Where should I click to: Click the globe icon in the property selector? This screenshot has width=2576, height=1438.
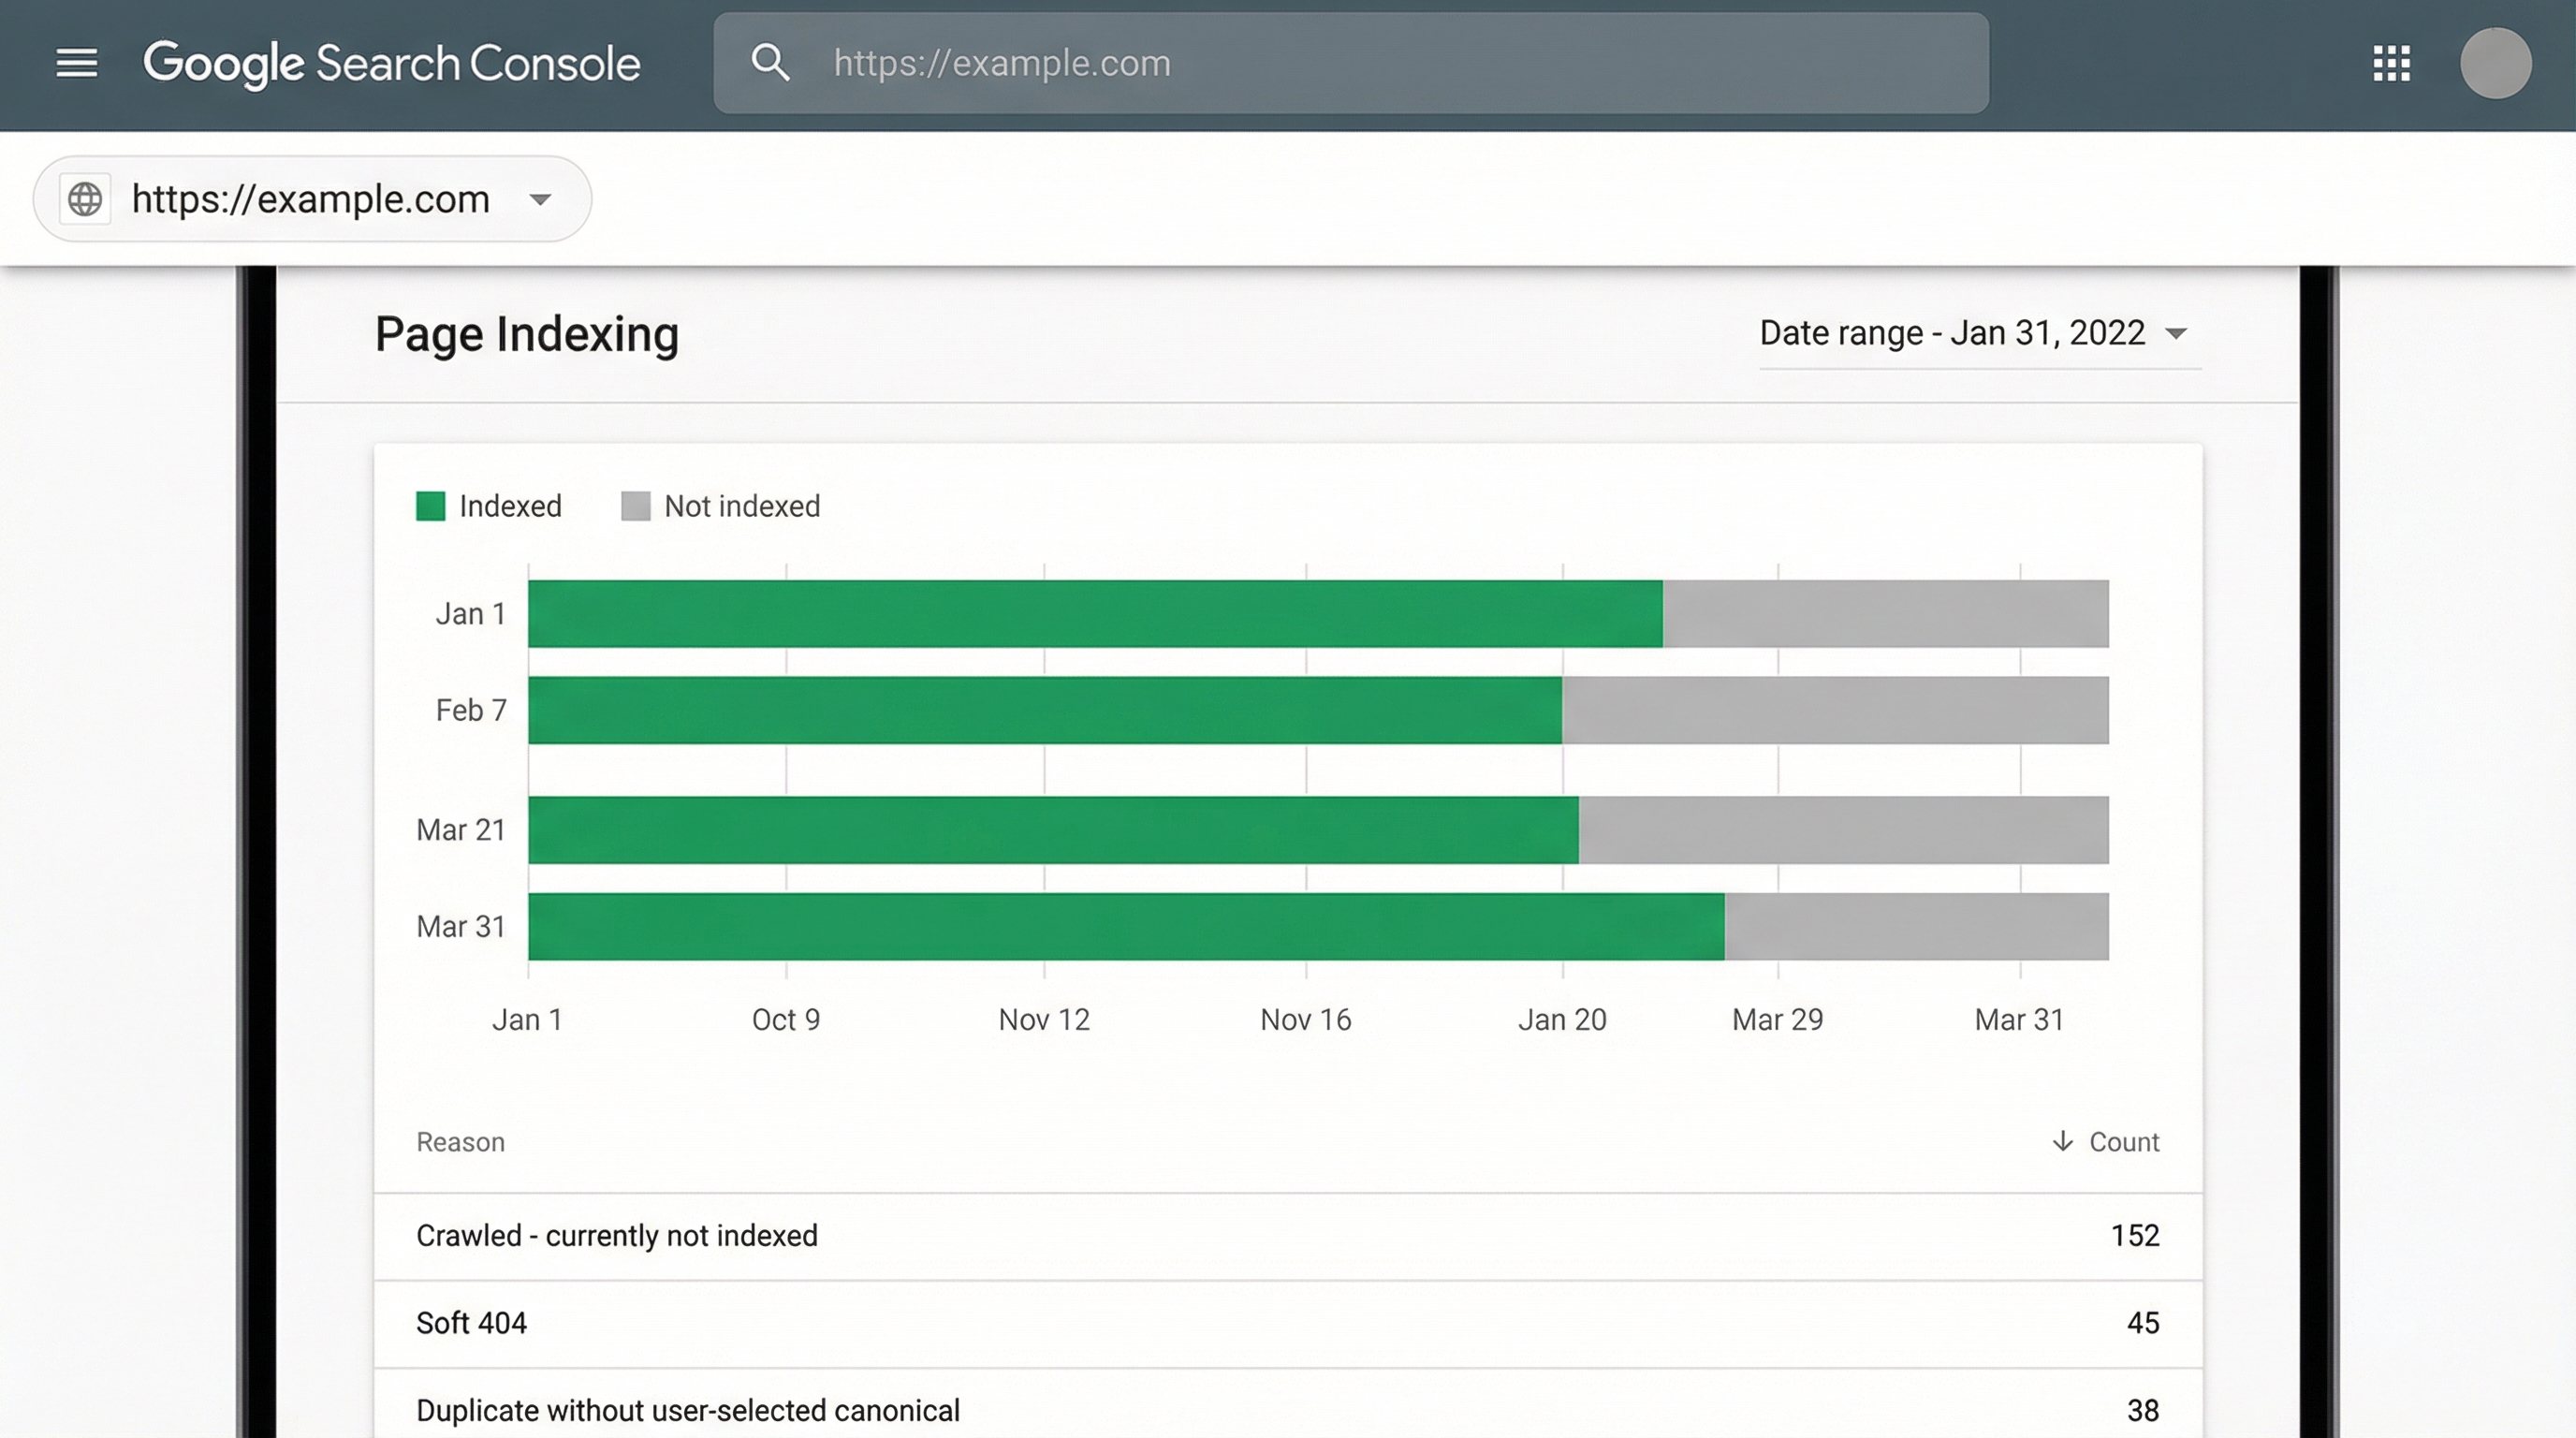click(x=84, y=199)
